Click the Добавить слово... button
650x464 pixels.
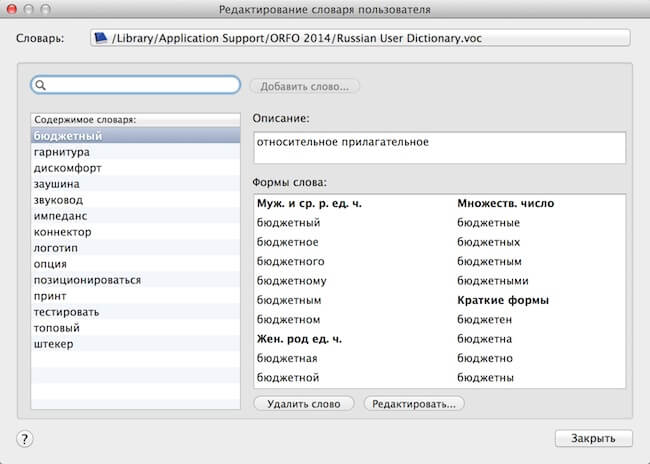click(304, 87)
